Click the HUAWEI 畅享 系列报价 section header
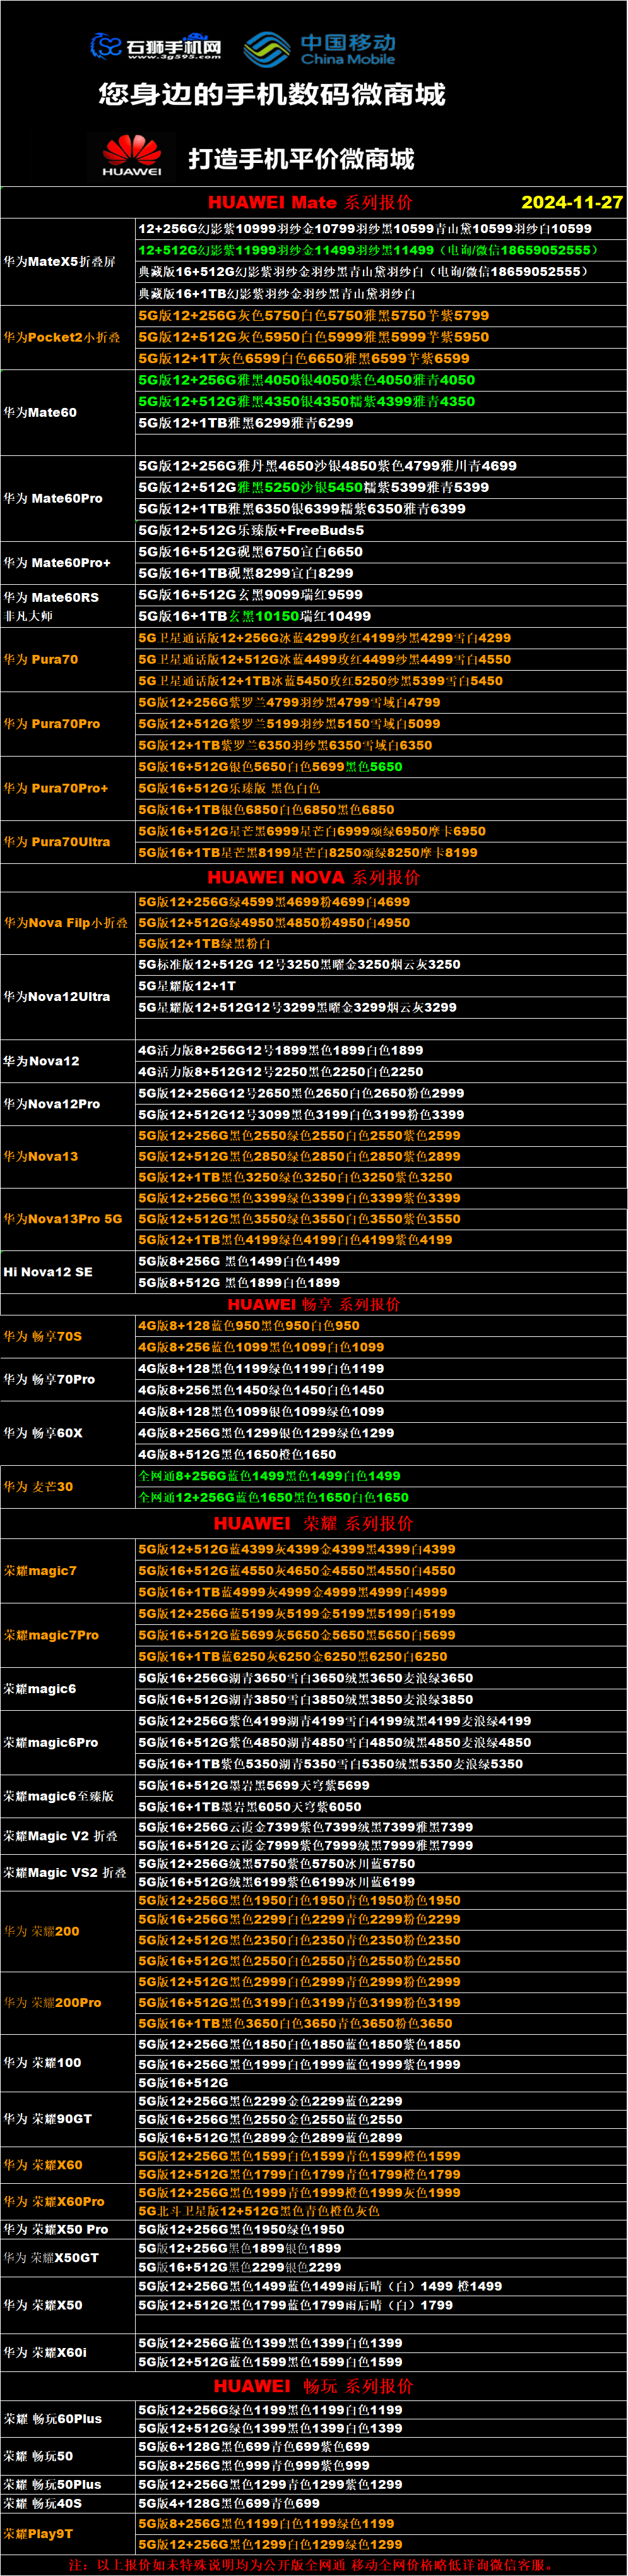The height and width of the screenshot is (2576, 628). pyautogui.click(x=314, y=1304)
